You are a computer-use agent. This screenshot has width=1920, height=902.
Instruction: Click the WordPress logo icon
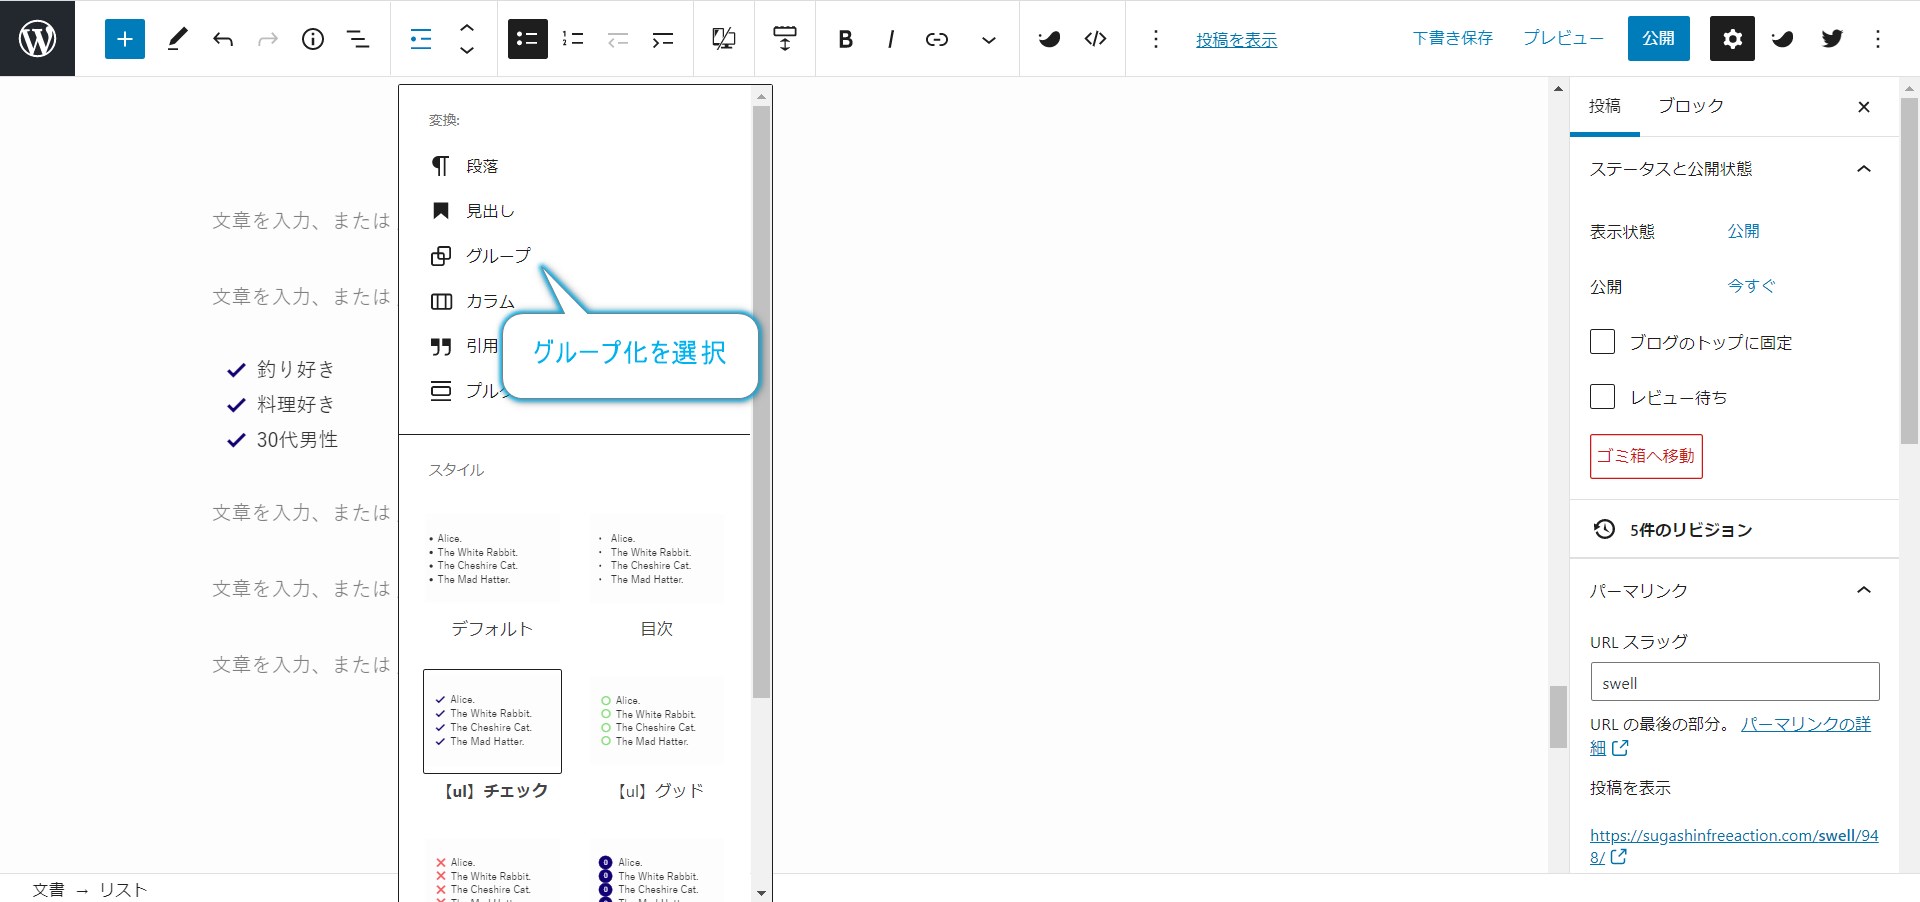(37, 38)
